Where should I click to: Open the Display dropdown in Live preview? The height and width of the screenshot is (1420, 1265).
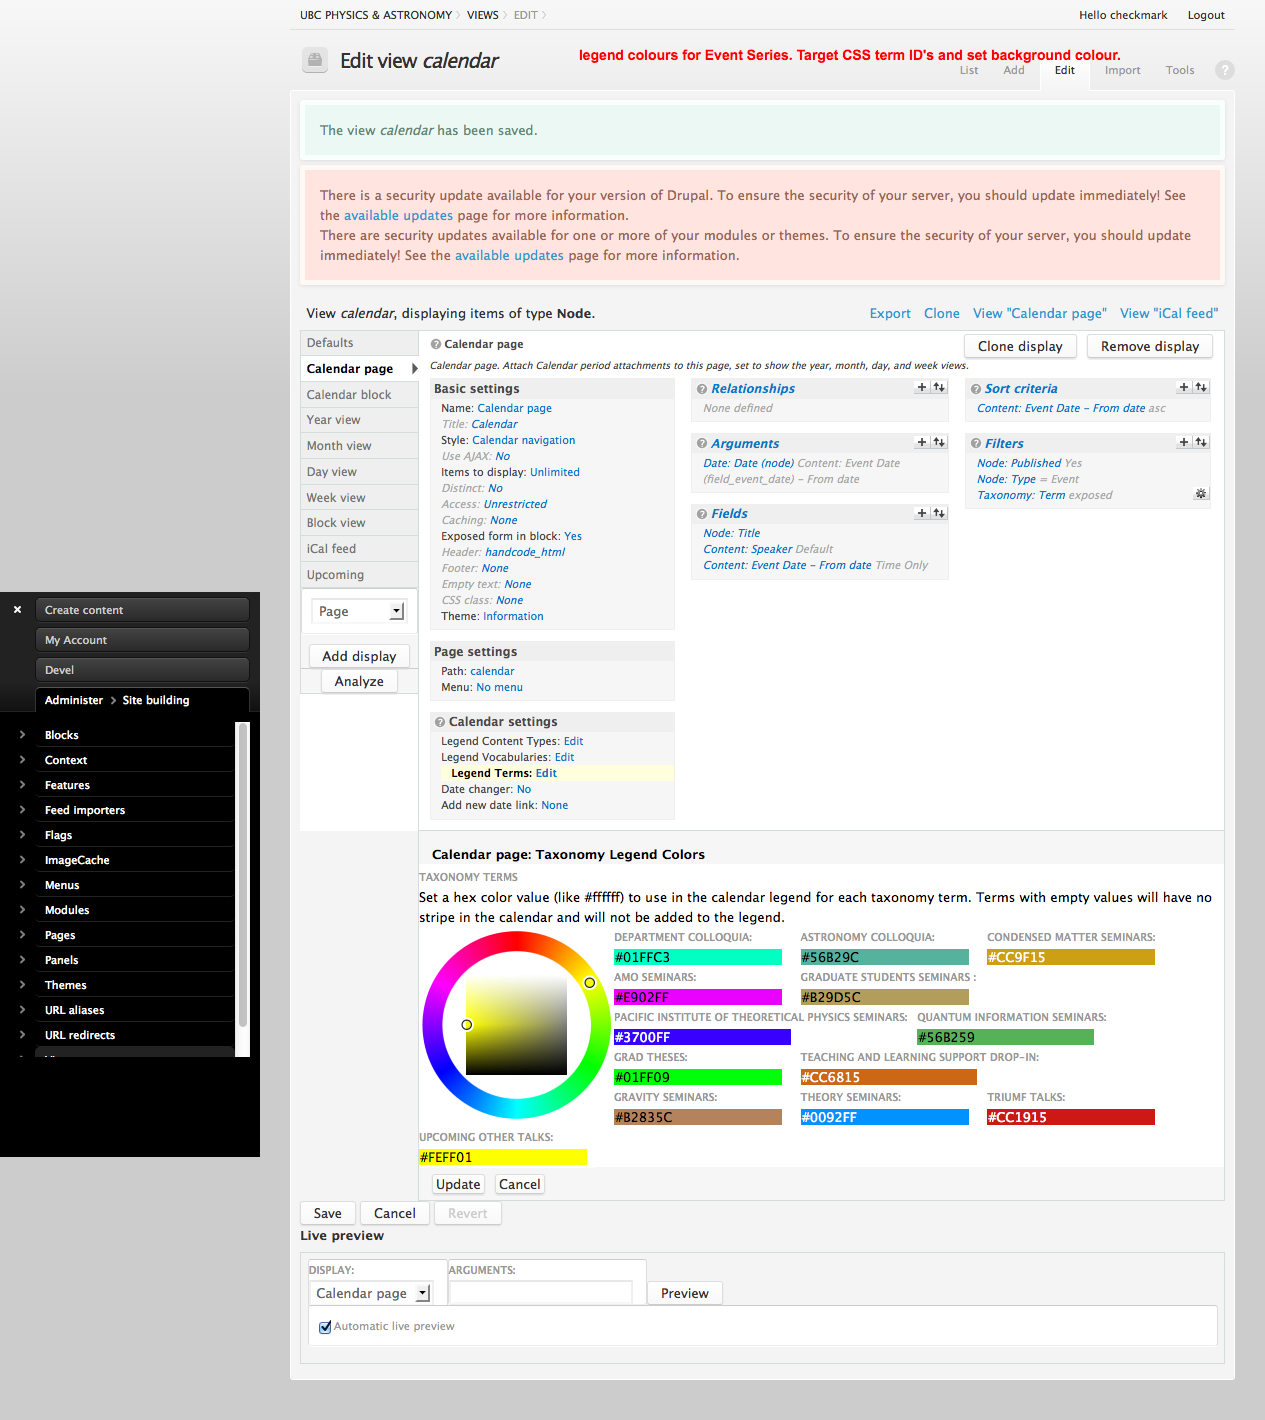[x=372, y=1293]
